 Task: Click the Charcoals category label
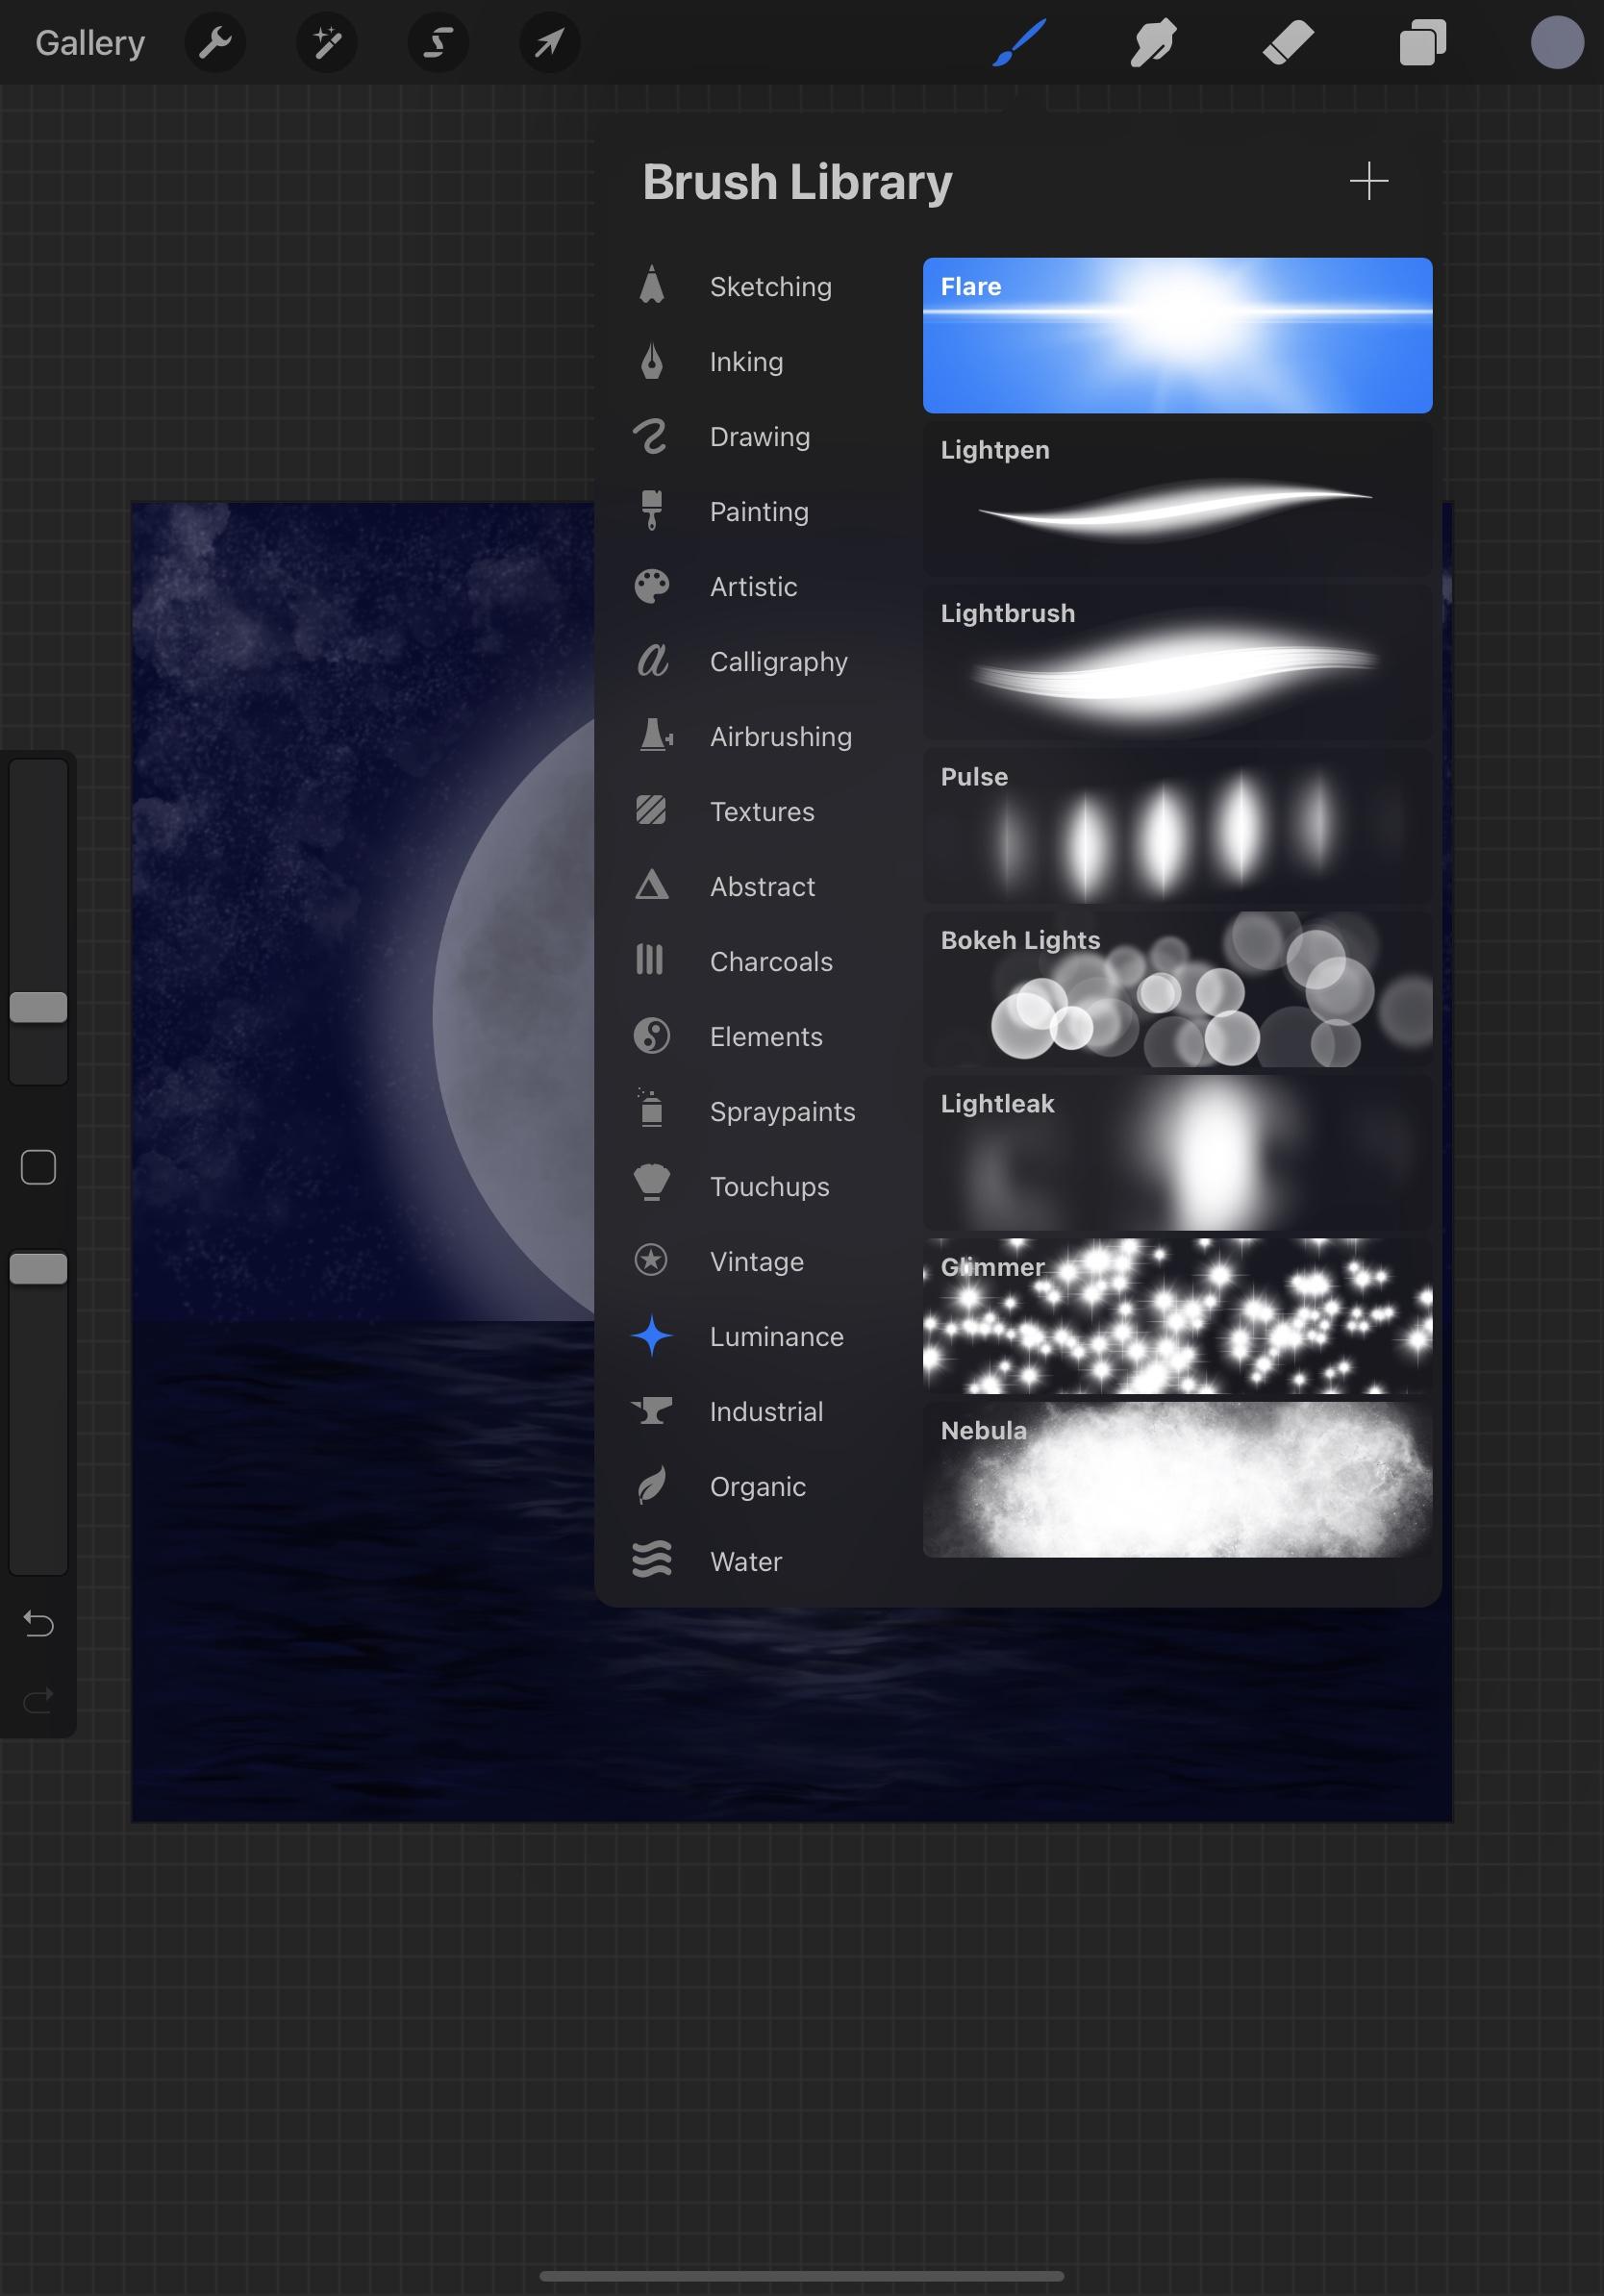pyautogui.click(x=771, y=962)
